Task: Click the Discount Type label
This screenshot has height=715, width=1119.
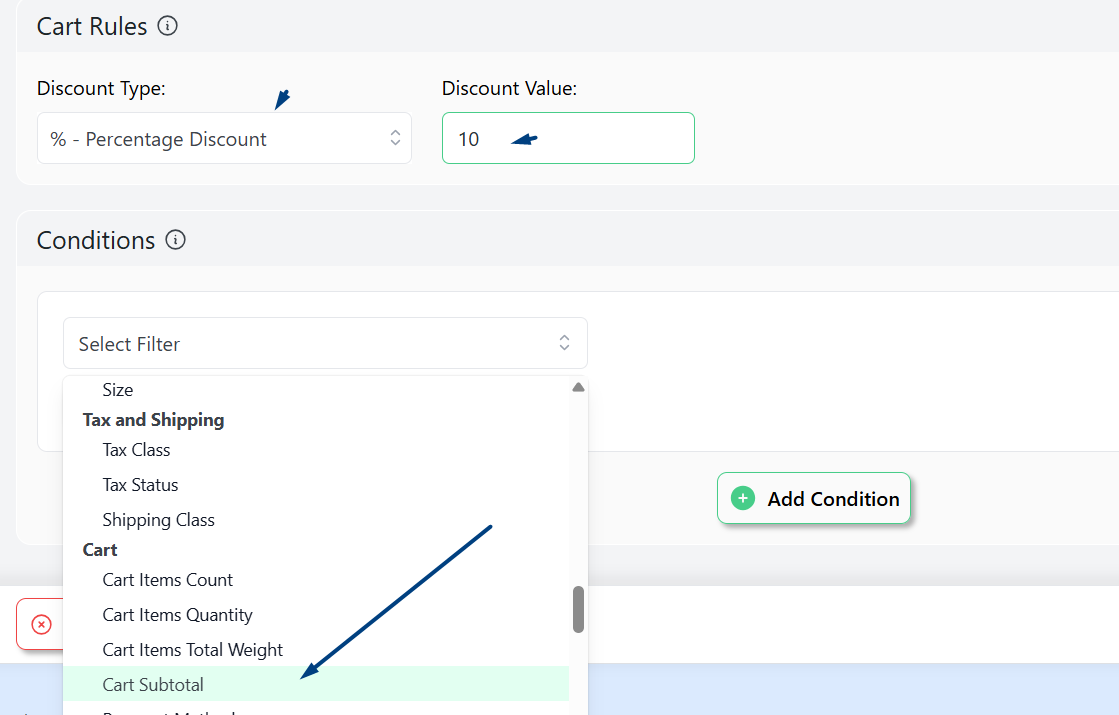Action: coord(101,88)
